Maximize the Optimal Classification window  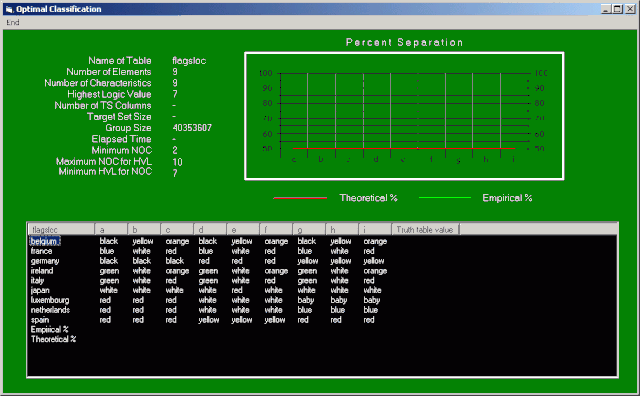pos(618,9)
